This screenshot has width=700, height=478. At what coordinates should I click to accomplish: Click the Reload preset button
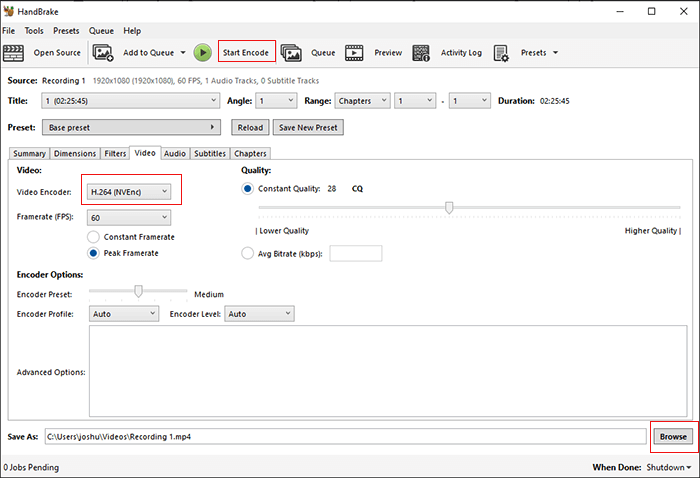pyautogui.click(x=250, y=128)
